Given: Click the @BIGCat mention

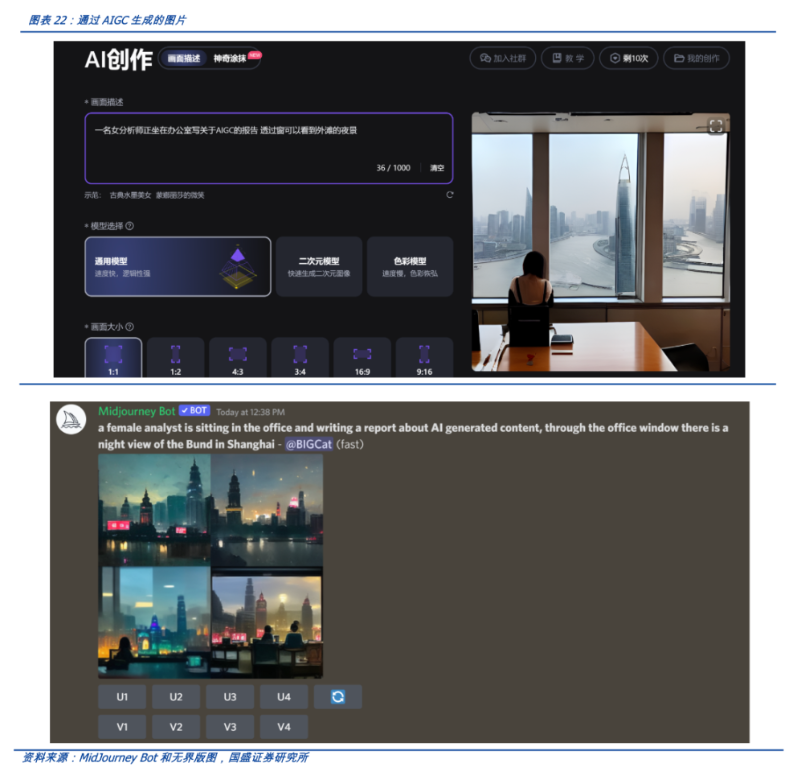Looking at the screenshot, I should pos(309,444).
